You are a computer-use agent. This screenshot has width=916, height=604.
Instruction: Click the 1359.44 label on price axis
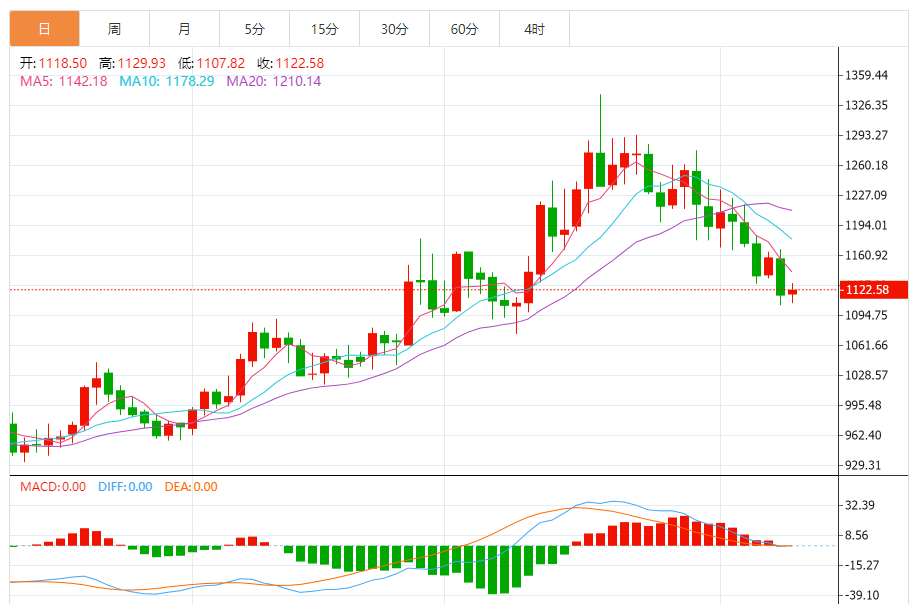coord(866,75)
